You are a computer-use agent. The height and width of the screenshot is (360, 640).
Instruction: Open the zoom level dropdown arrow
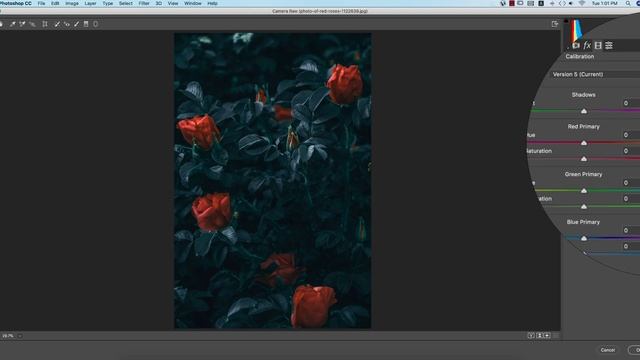pos(20,336)
